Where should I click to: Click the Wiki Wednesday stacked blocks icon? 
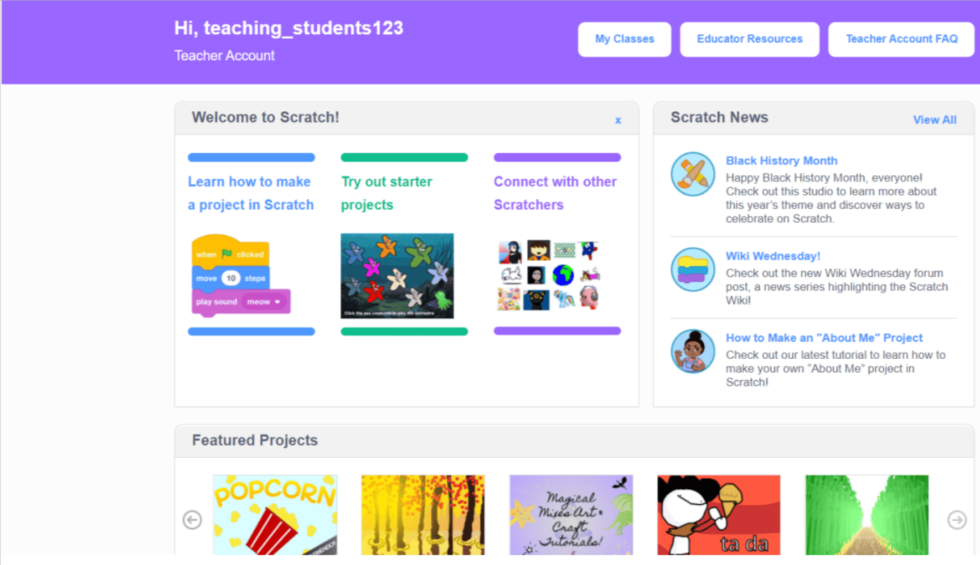pyautogui.click(x=692, y=269)
